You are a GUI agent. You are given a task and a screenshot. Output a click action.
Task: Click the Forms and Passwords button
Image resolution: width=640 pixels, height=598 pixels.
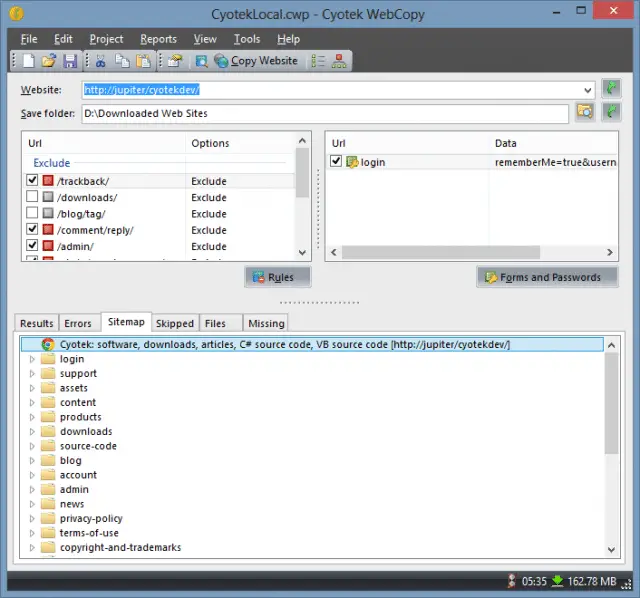pos(546,277)
